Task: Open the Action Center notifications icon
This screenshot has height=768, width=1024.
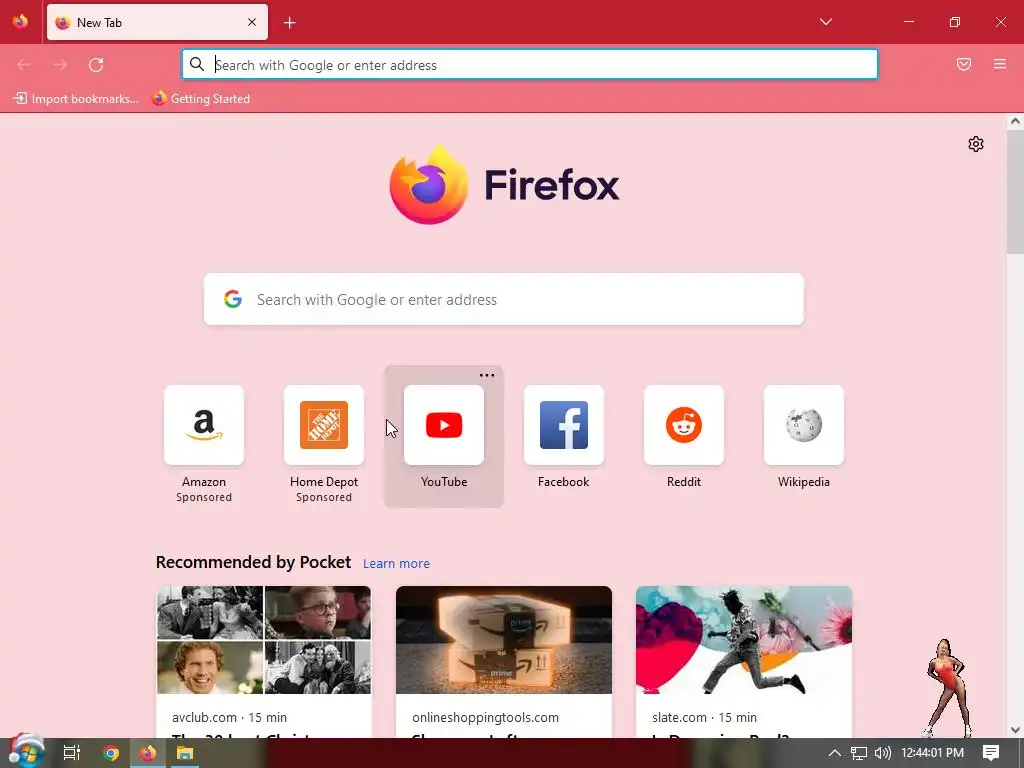Action: click(991, 753)
